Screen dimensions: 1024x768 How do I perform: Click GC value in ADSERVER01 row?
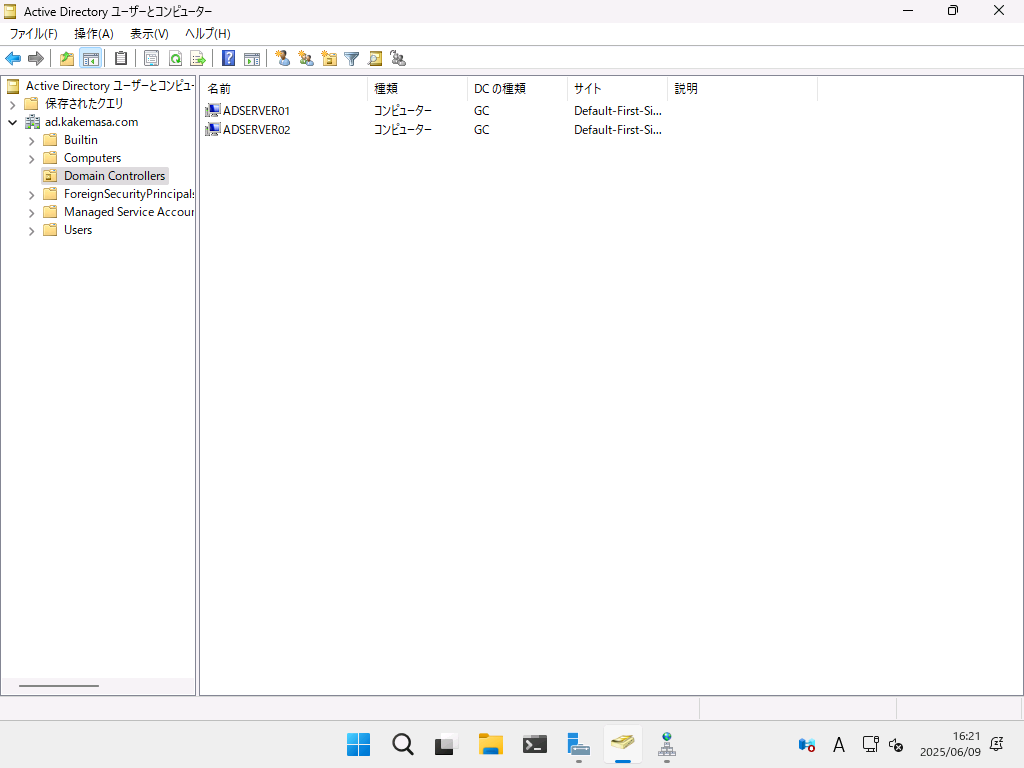point(482,111)
